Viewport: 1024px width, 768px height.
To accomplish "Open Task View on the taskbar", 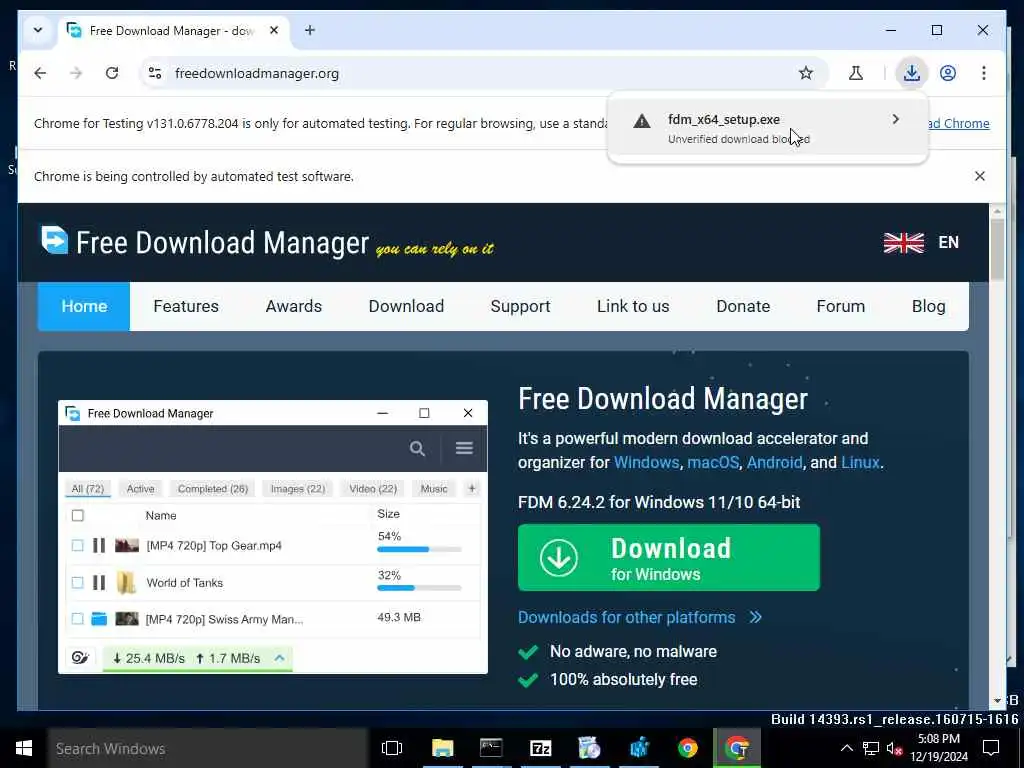I will tap(392, 748).
